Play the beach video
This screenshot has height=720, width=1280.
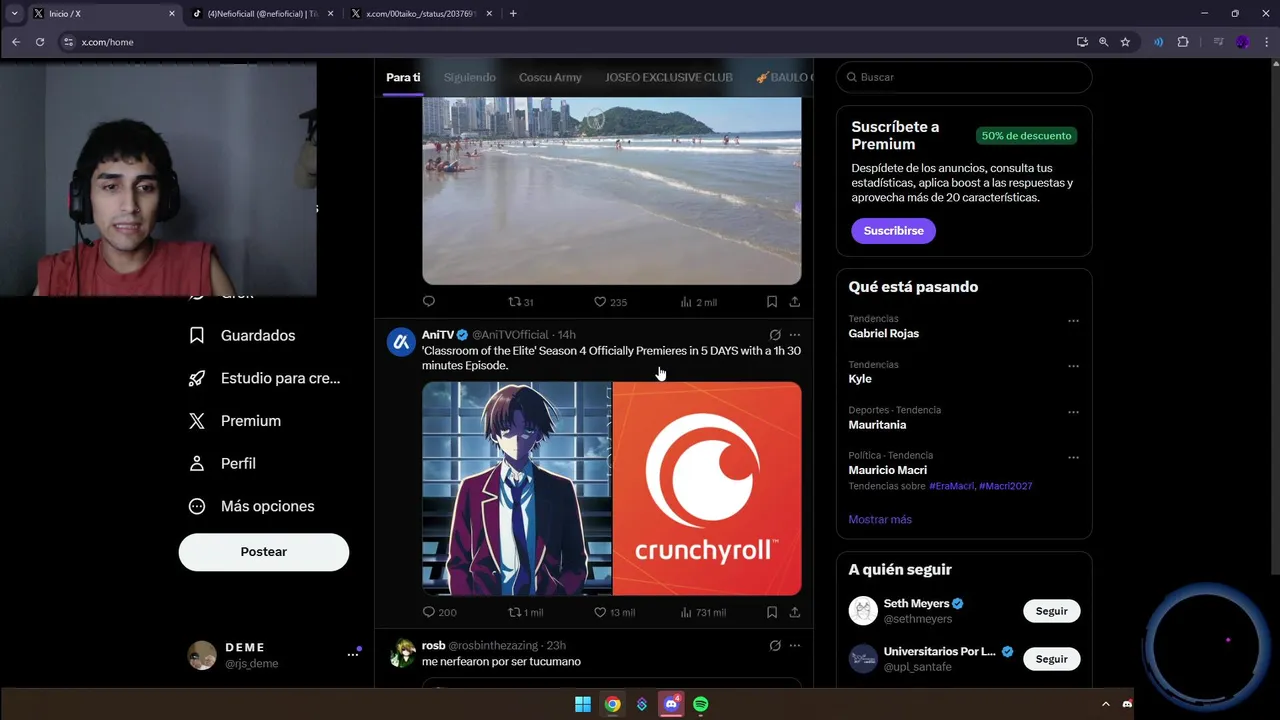pos(611,190)
